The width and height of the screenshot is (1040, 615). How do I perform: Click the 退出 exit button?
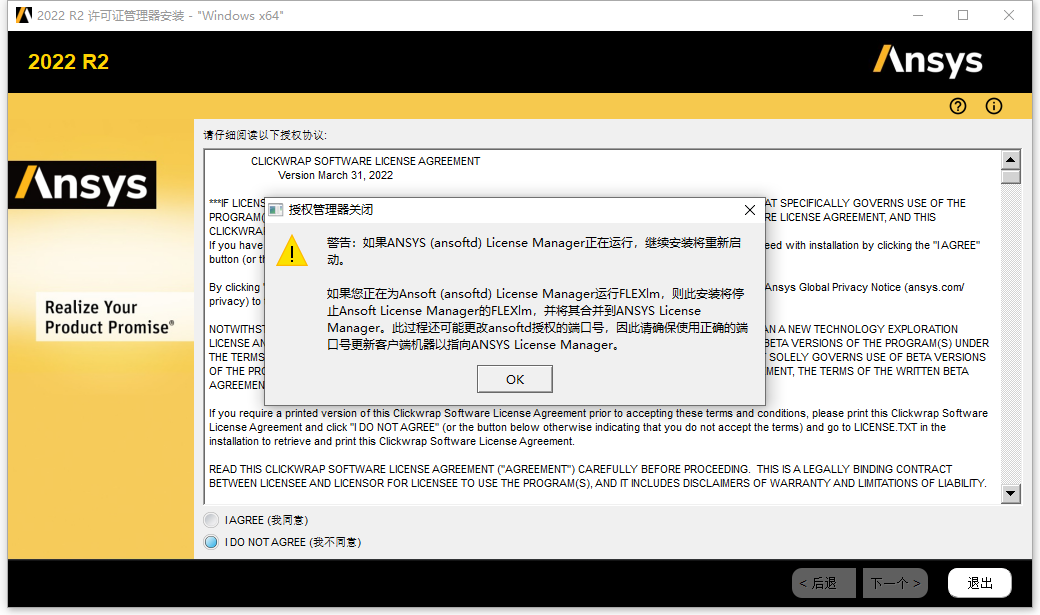click(980, 583)
